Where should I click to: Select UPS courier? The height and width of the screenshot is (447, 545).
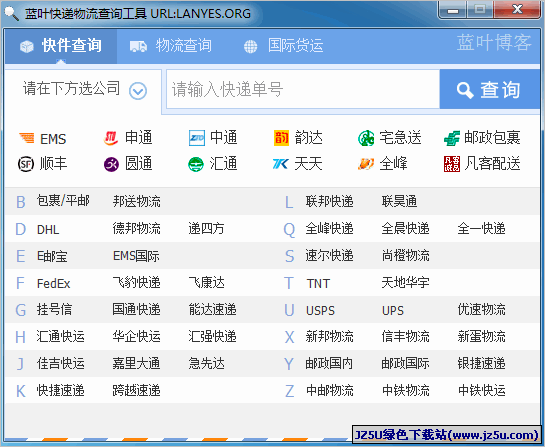(x=393, y=310)
